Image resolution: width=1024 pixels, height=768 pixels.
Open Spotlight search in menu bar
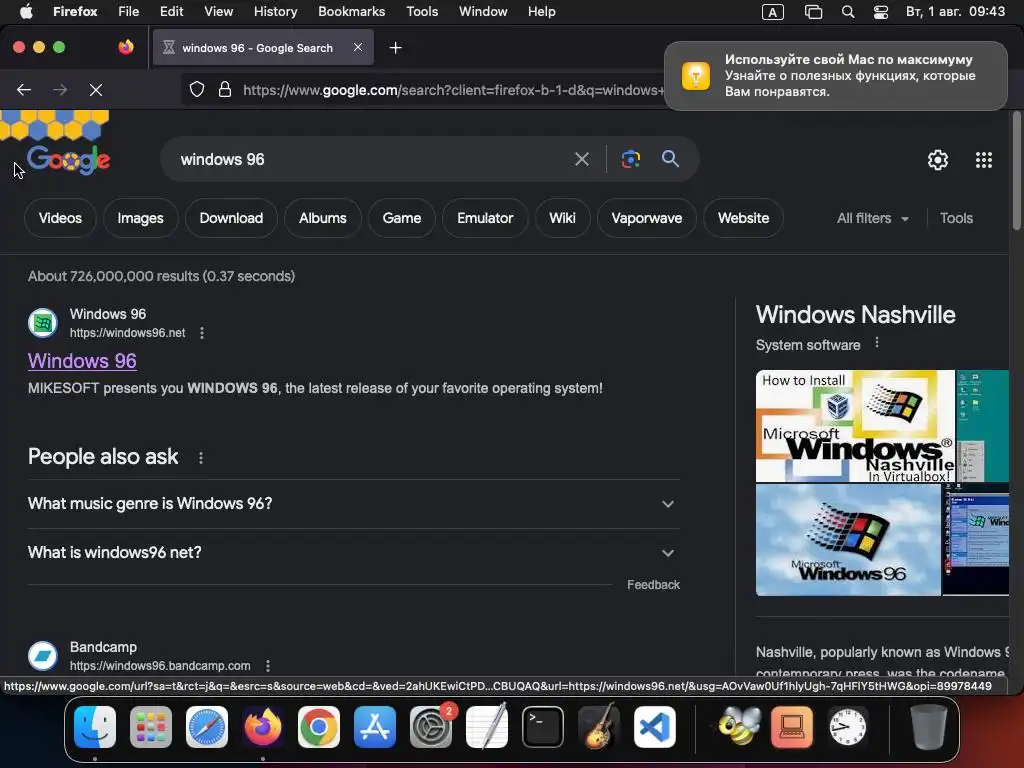pos(848,12)
